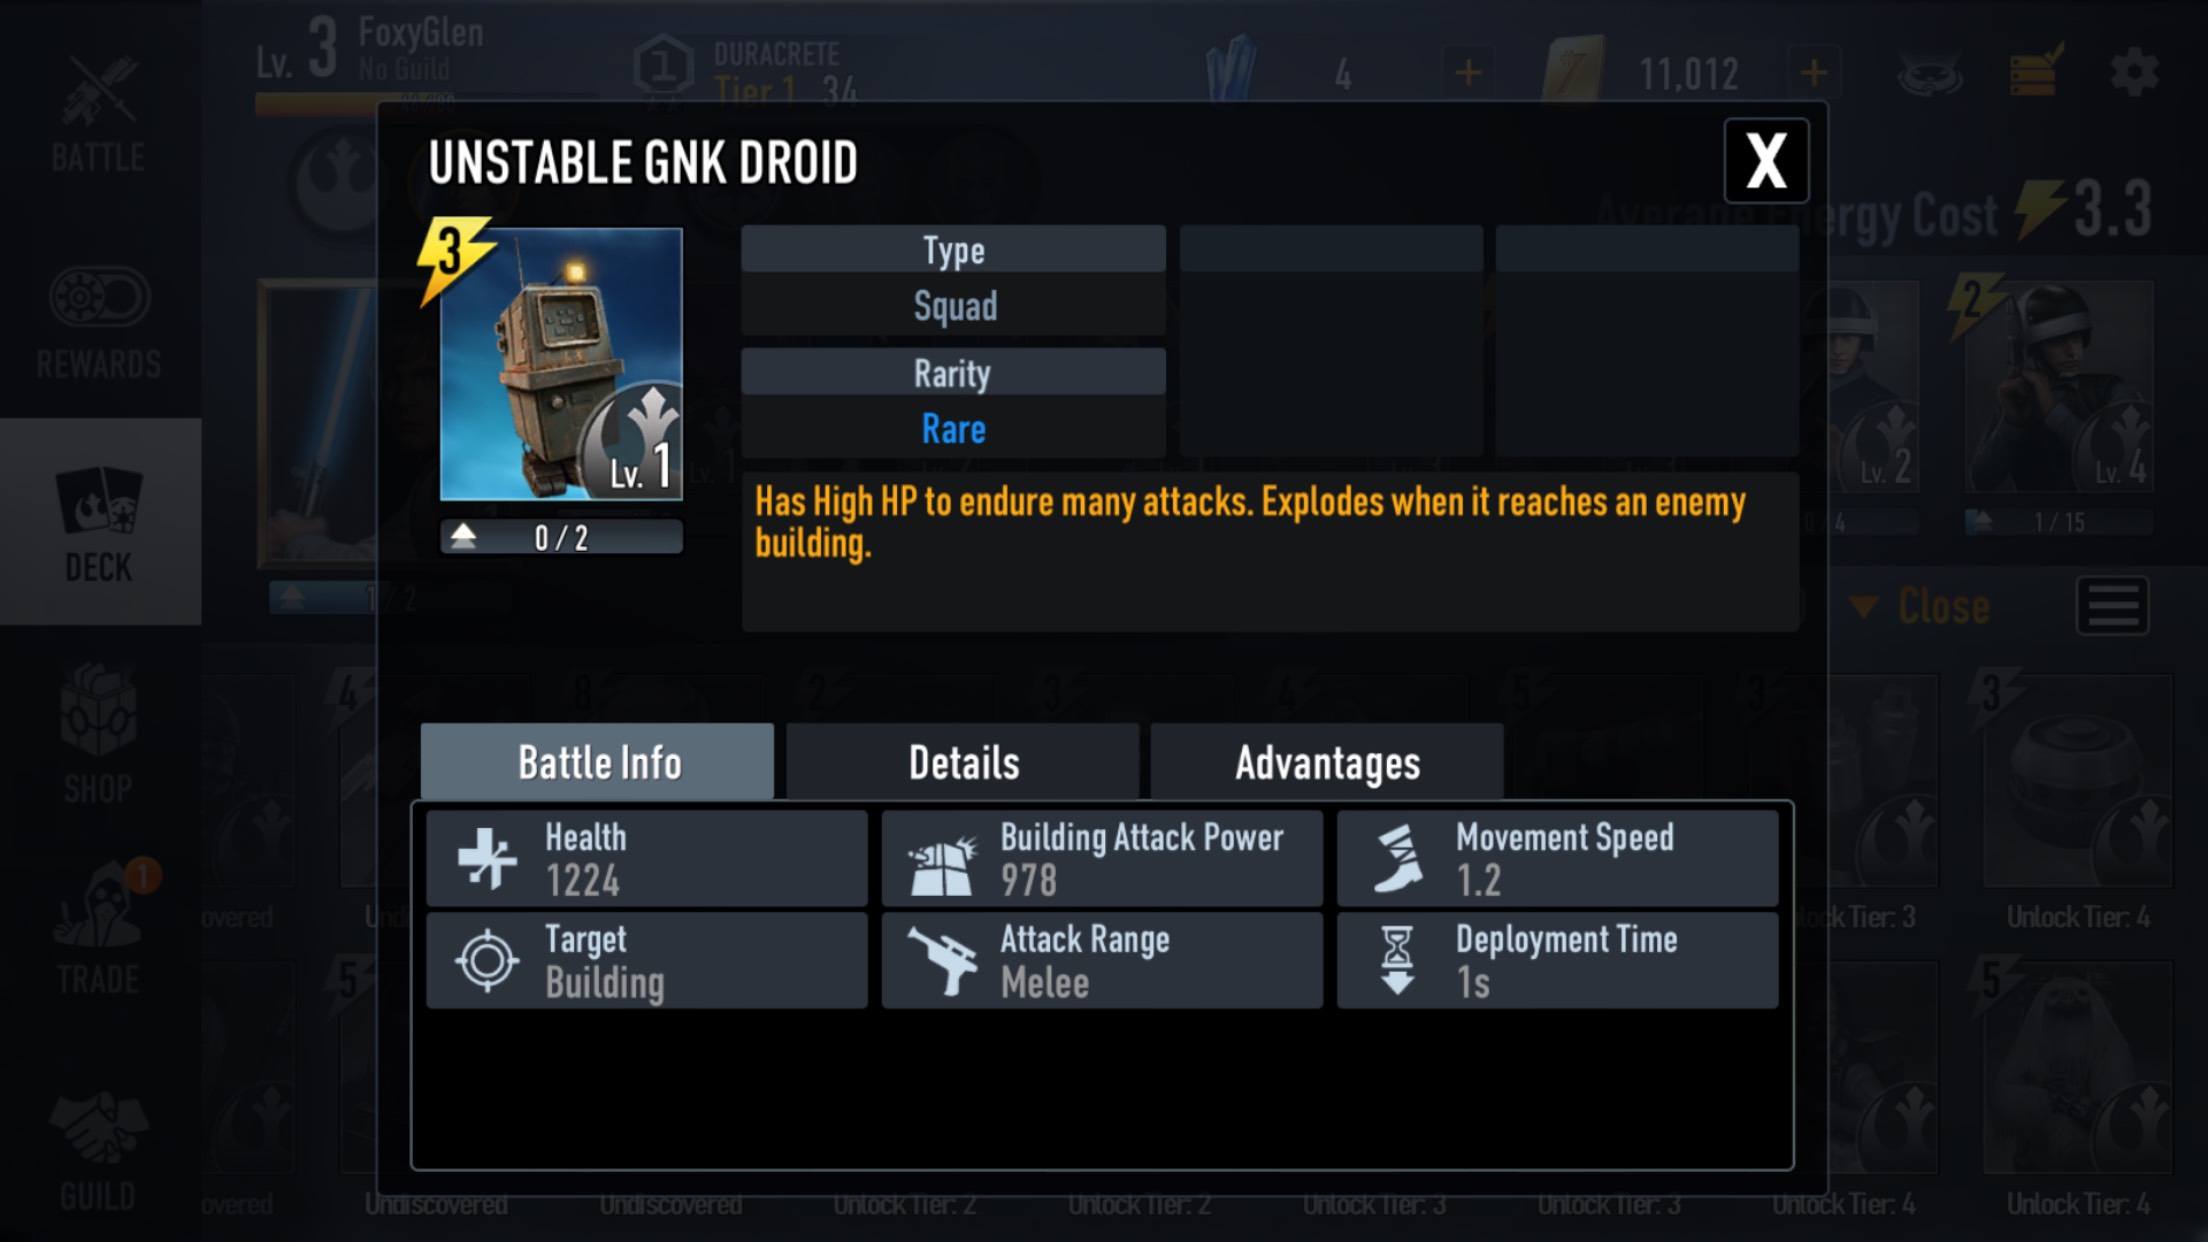This screenshot has height=1242, width=2208.
Task: Select the Battle Info tab
Action: coord(597,762)
